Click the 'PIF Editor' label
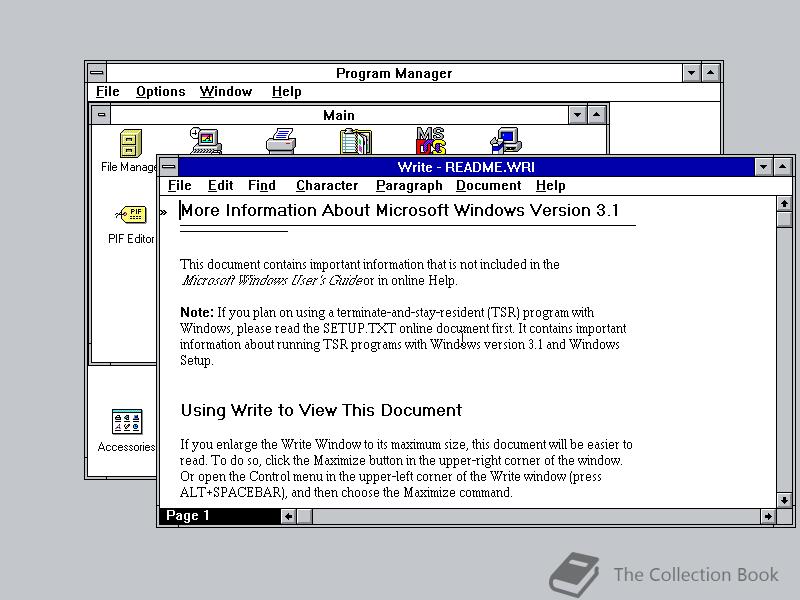The image size is (800, 600). tap(131, 239)
